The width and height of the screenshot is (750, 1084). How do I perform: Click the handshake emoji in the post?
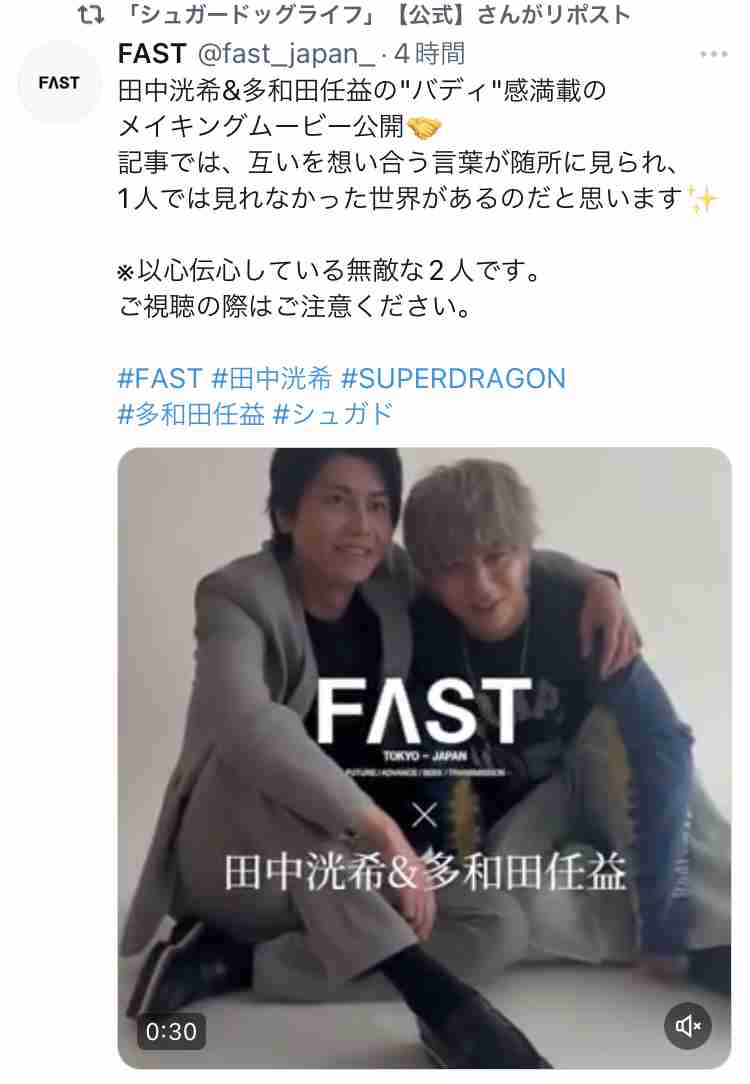click(x=424, y=127)
